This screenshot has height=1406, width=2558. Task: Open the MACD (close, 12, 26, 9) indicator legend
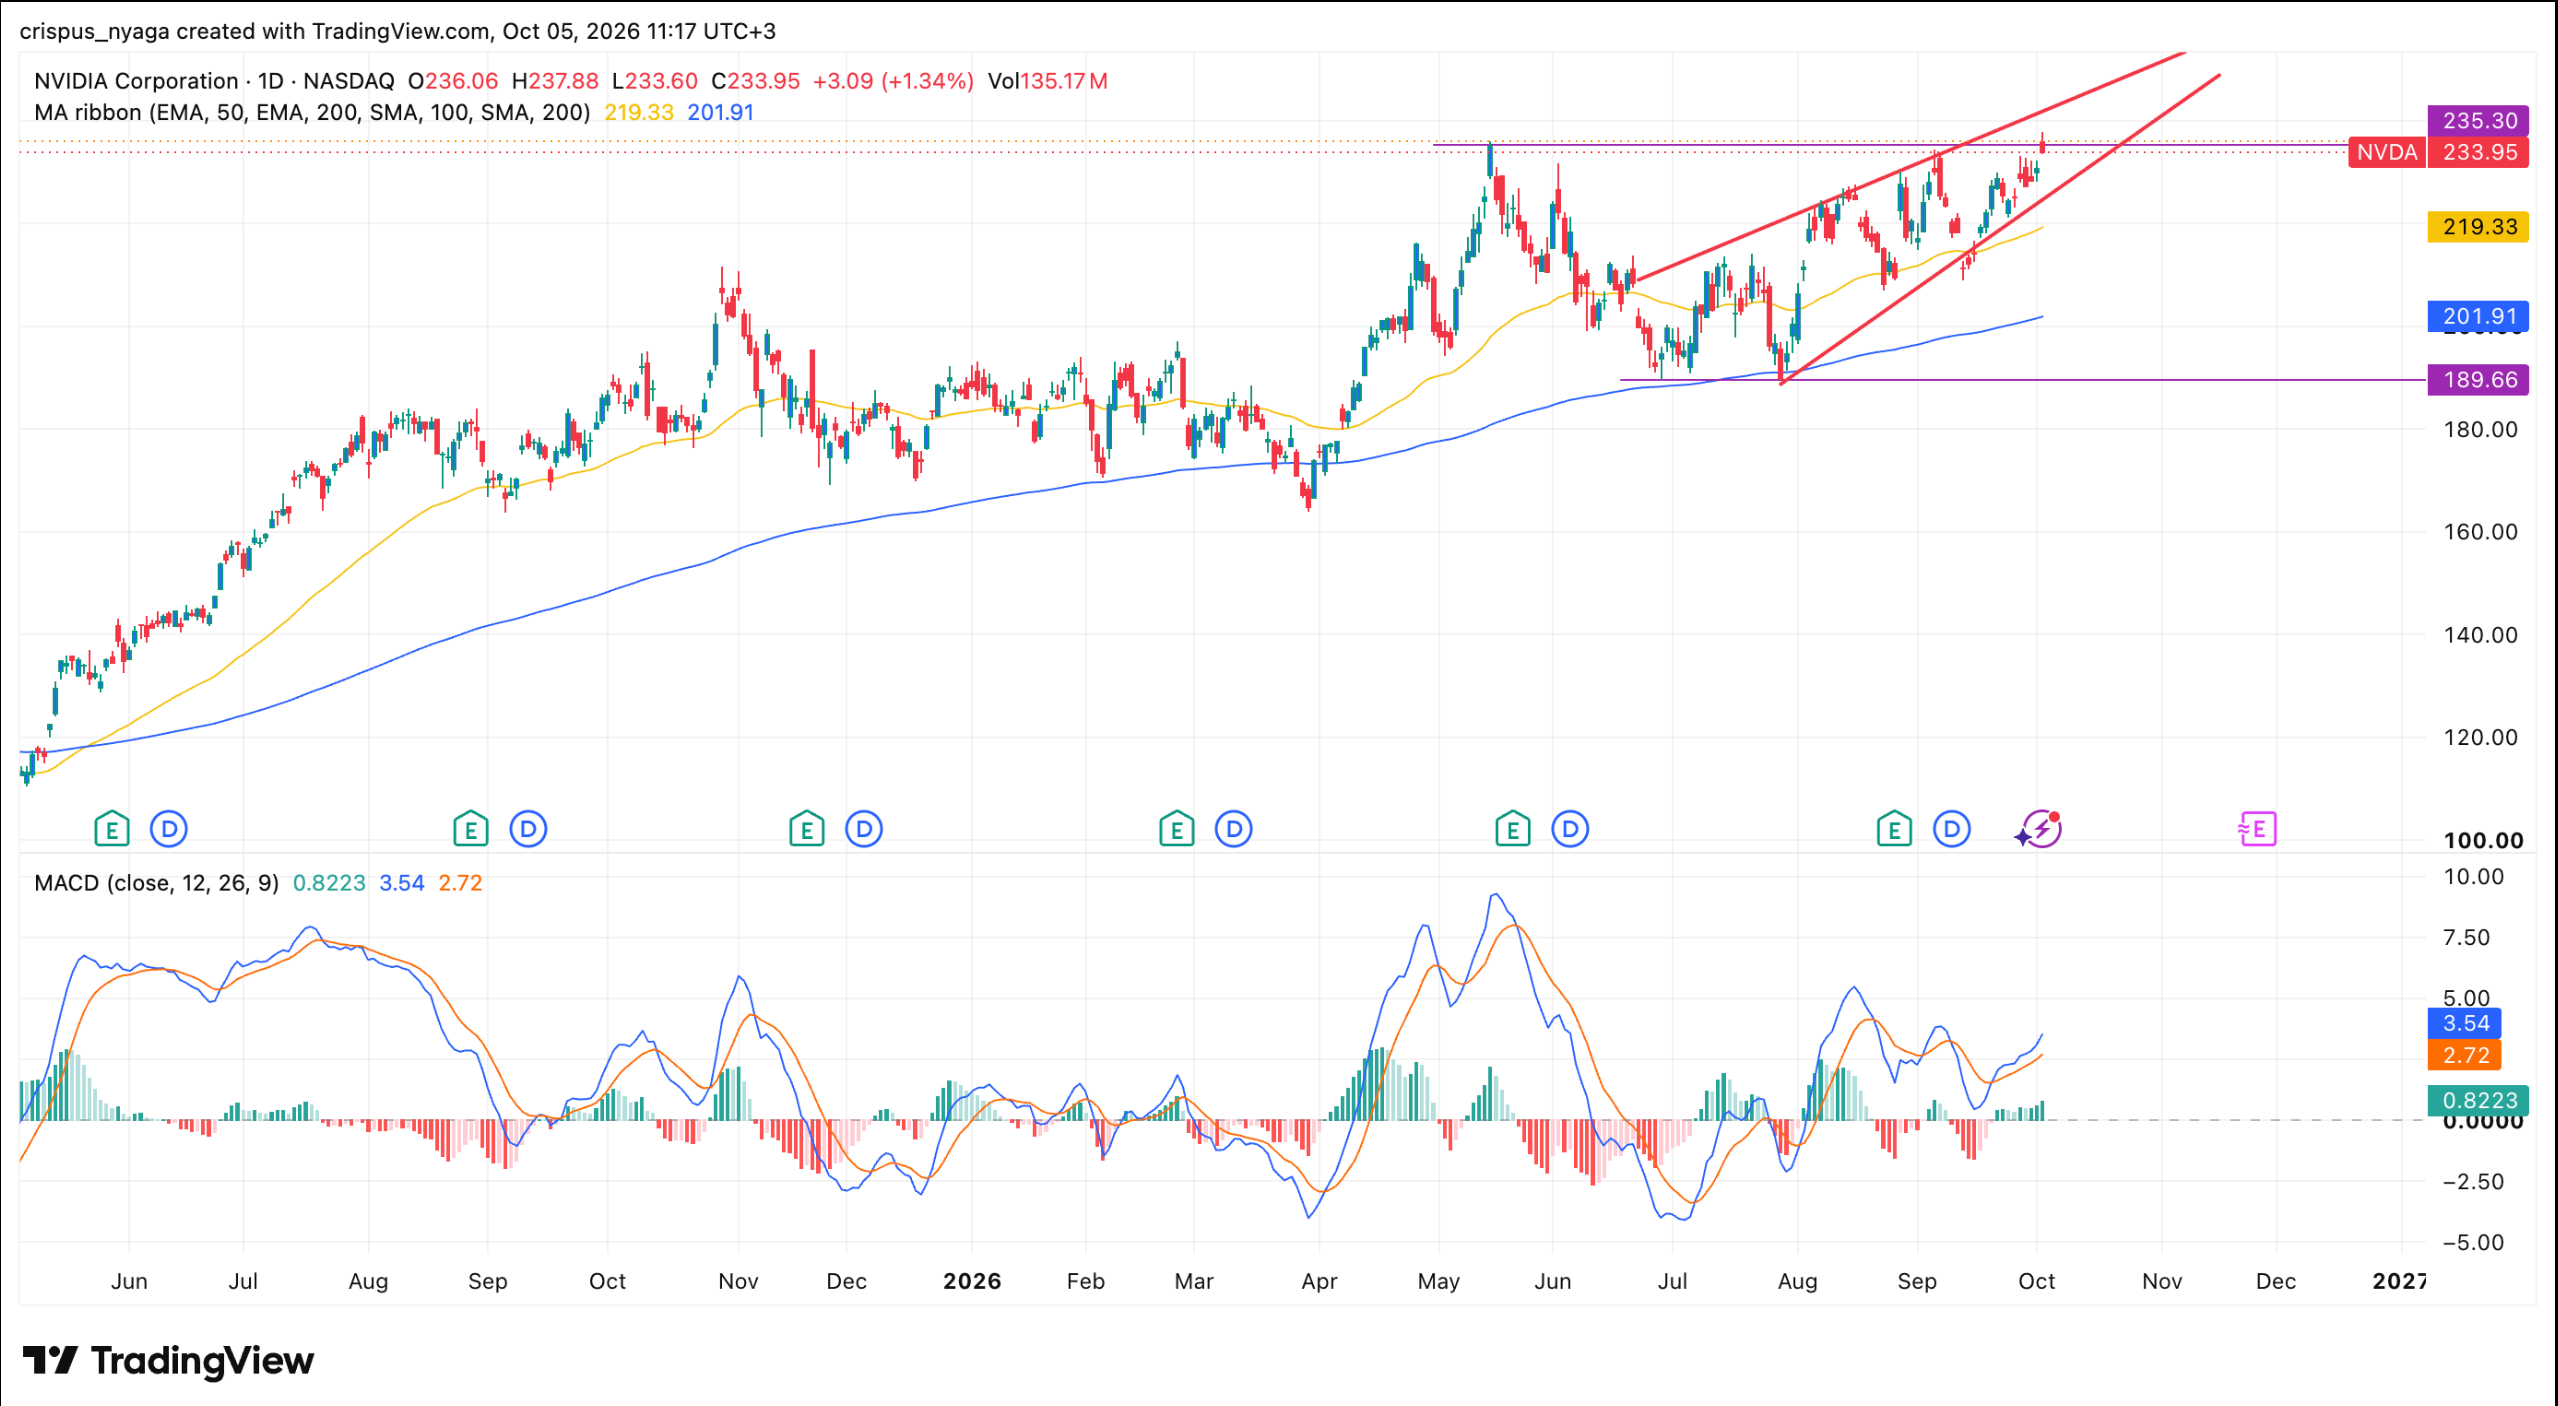(156, 883)
